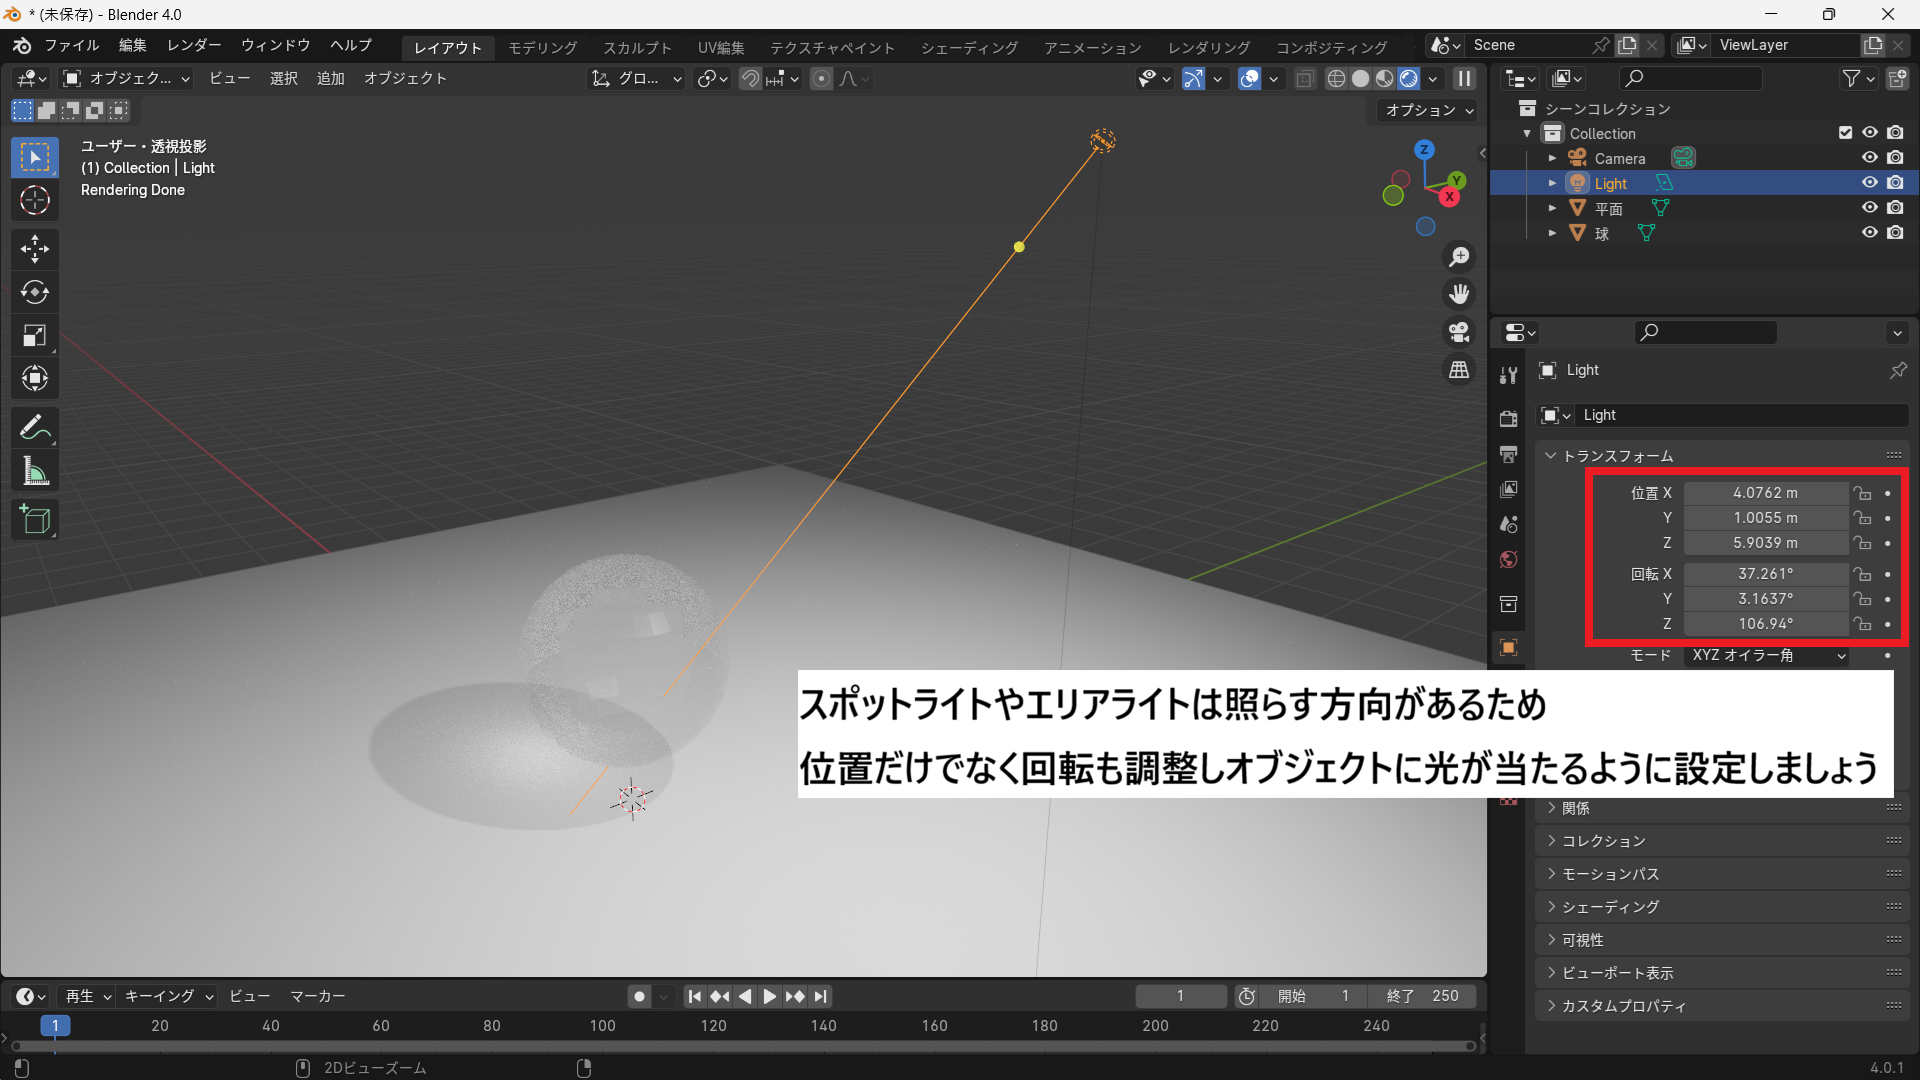Viewport: 1920px width, 1080px height.
Task: Open the transform orientation dropdown
Action: click(x=637, y=78)
